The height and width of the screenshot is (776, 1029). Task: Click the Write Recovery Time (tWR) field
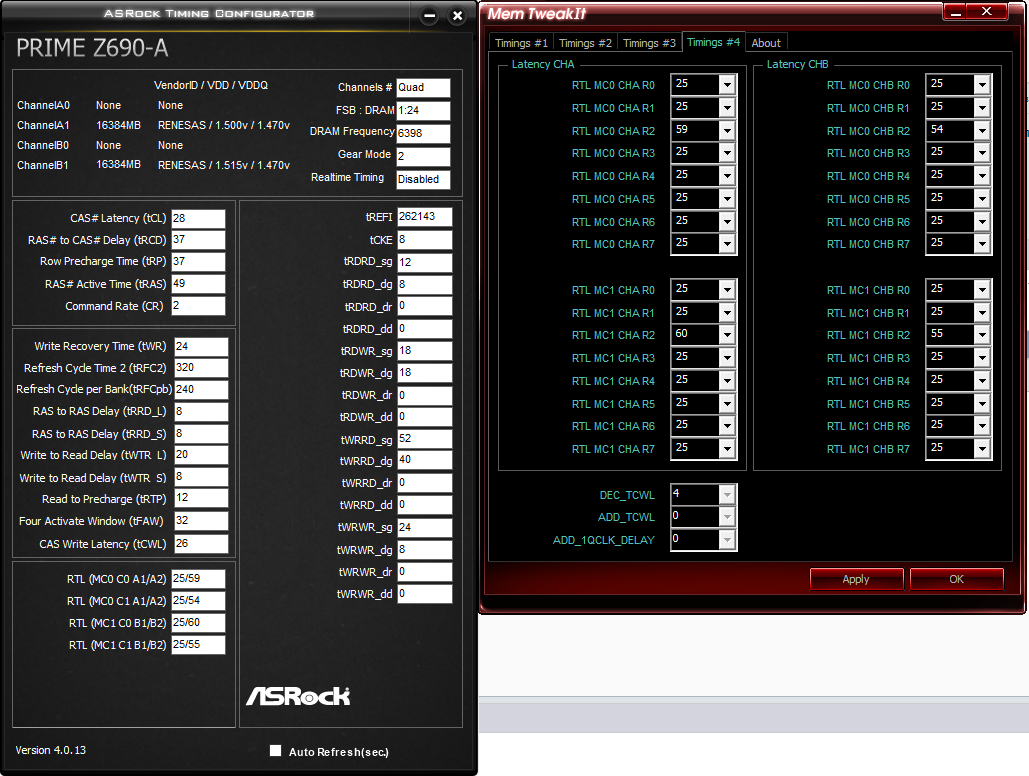tap(201, 347)
